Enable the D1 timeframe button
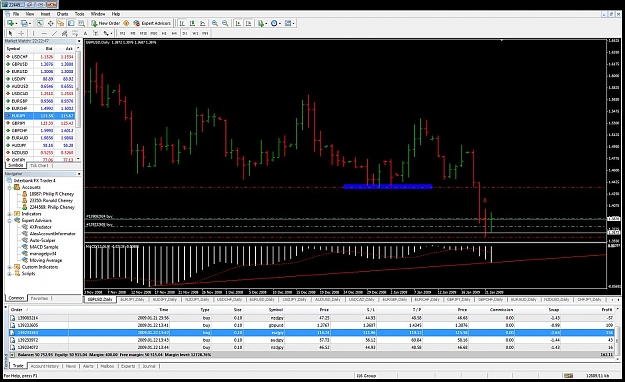 click(x=185, y=33)
